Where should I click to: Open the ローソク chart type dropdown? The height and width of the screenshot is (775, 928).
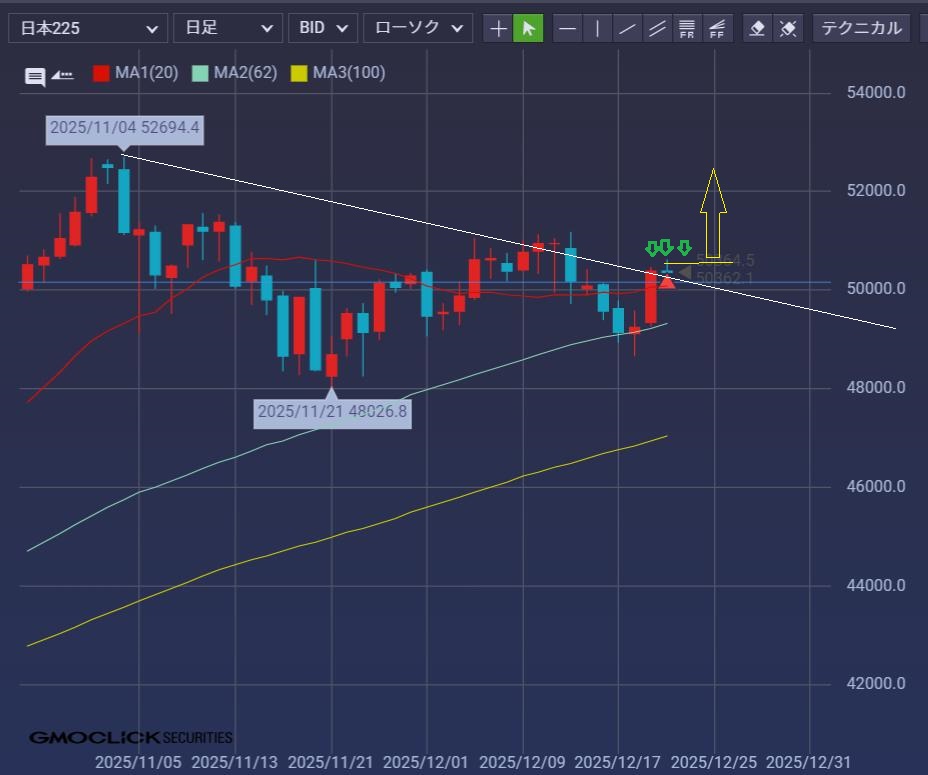pos(418,28)
